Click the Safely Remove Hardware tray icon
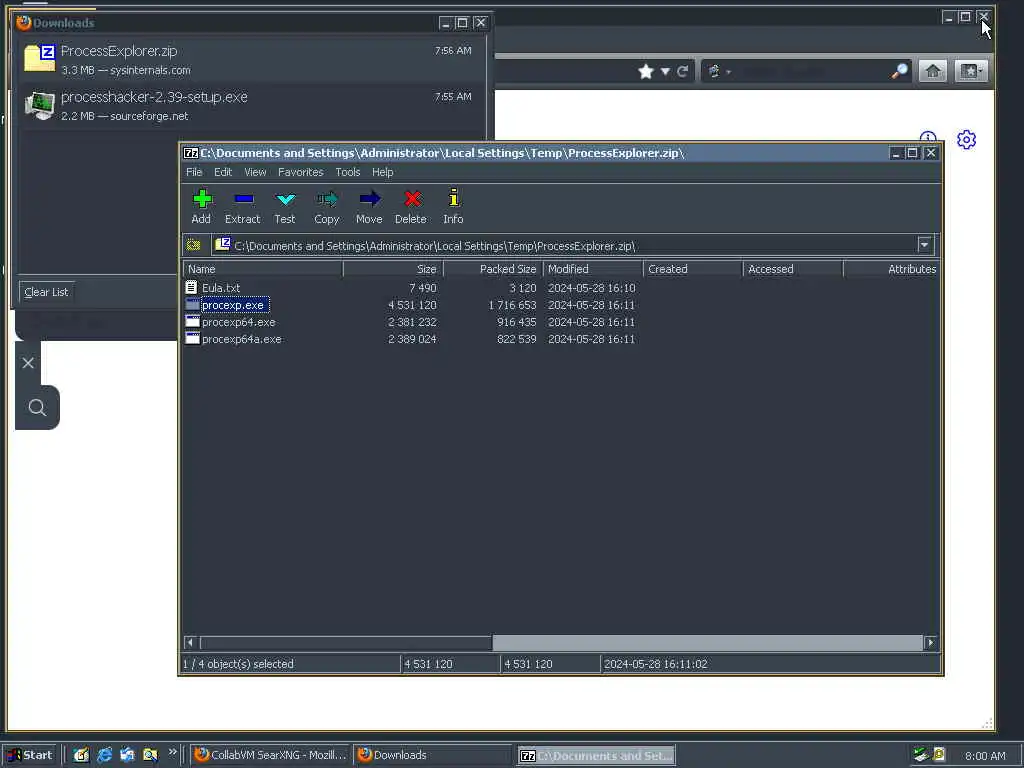 pos(921,755)
